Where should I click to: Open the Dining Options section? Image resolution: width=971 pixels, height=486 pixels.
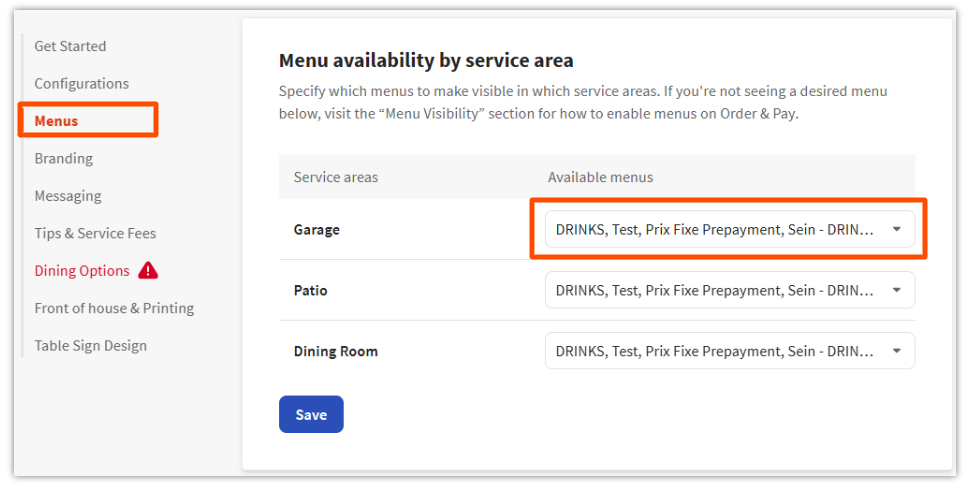click(82, 271)
